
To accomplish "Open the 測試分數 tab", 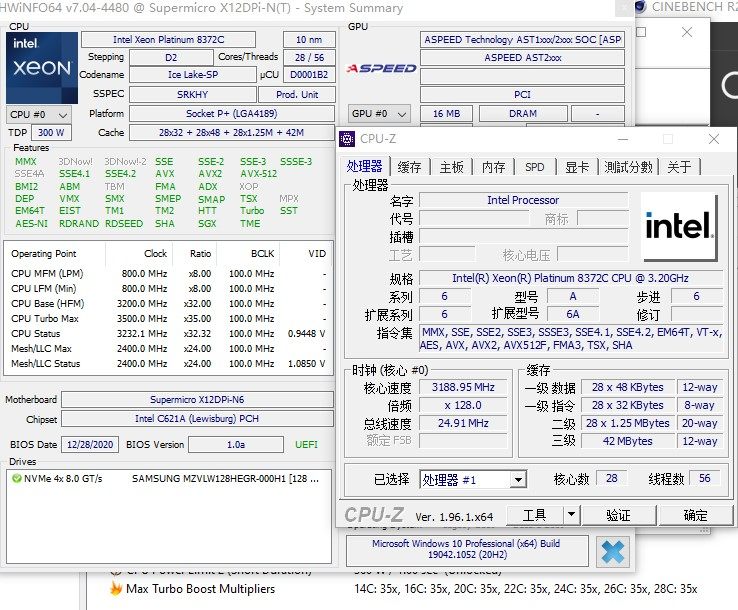I will (628, 167).
